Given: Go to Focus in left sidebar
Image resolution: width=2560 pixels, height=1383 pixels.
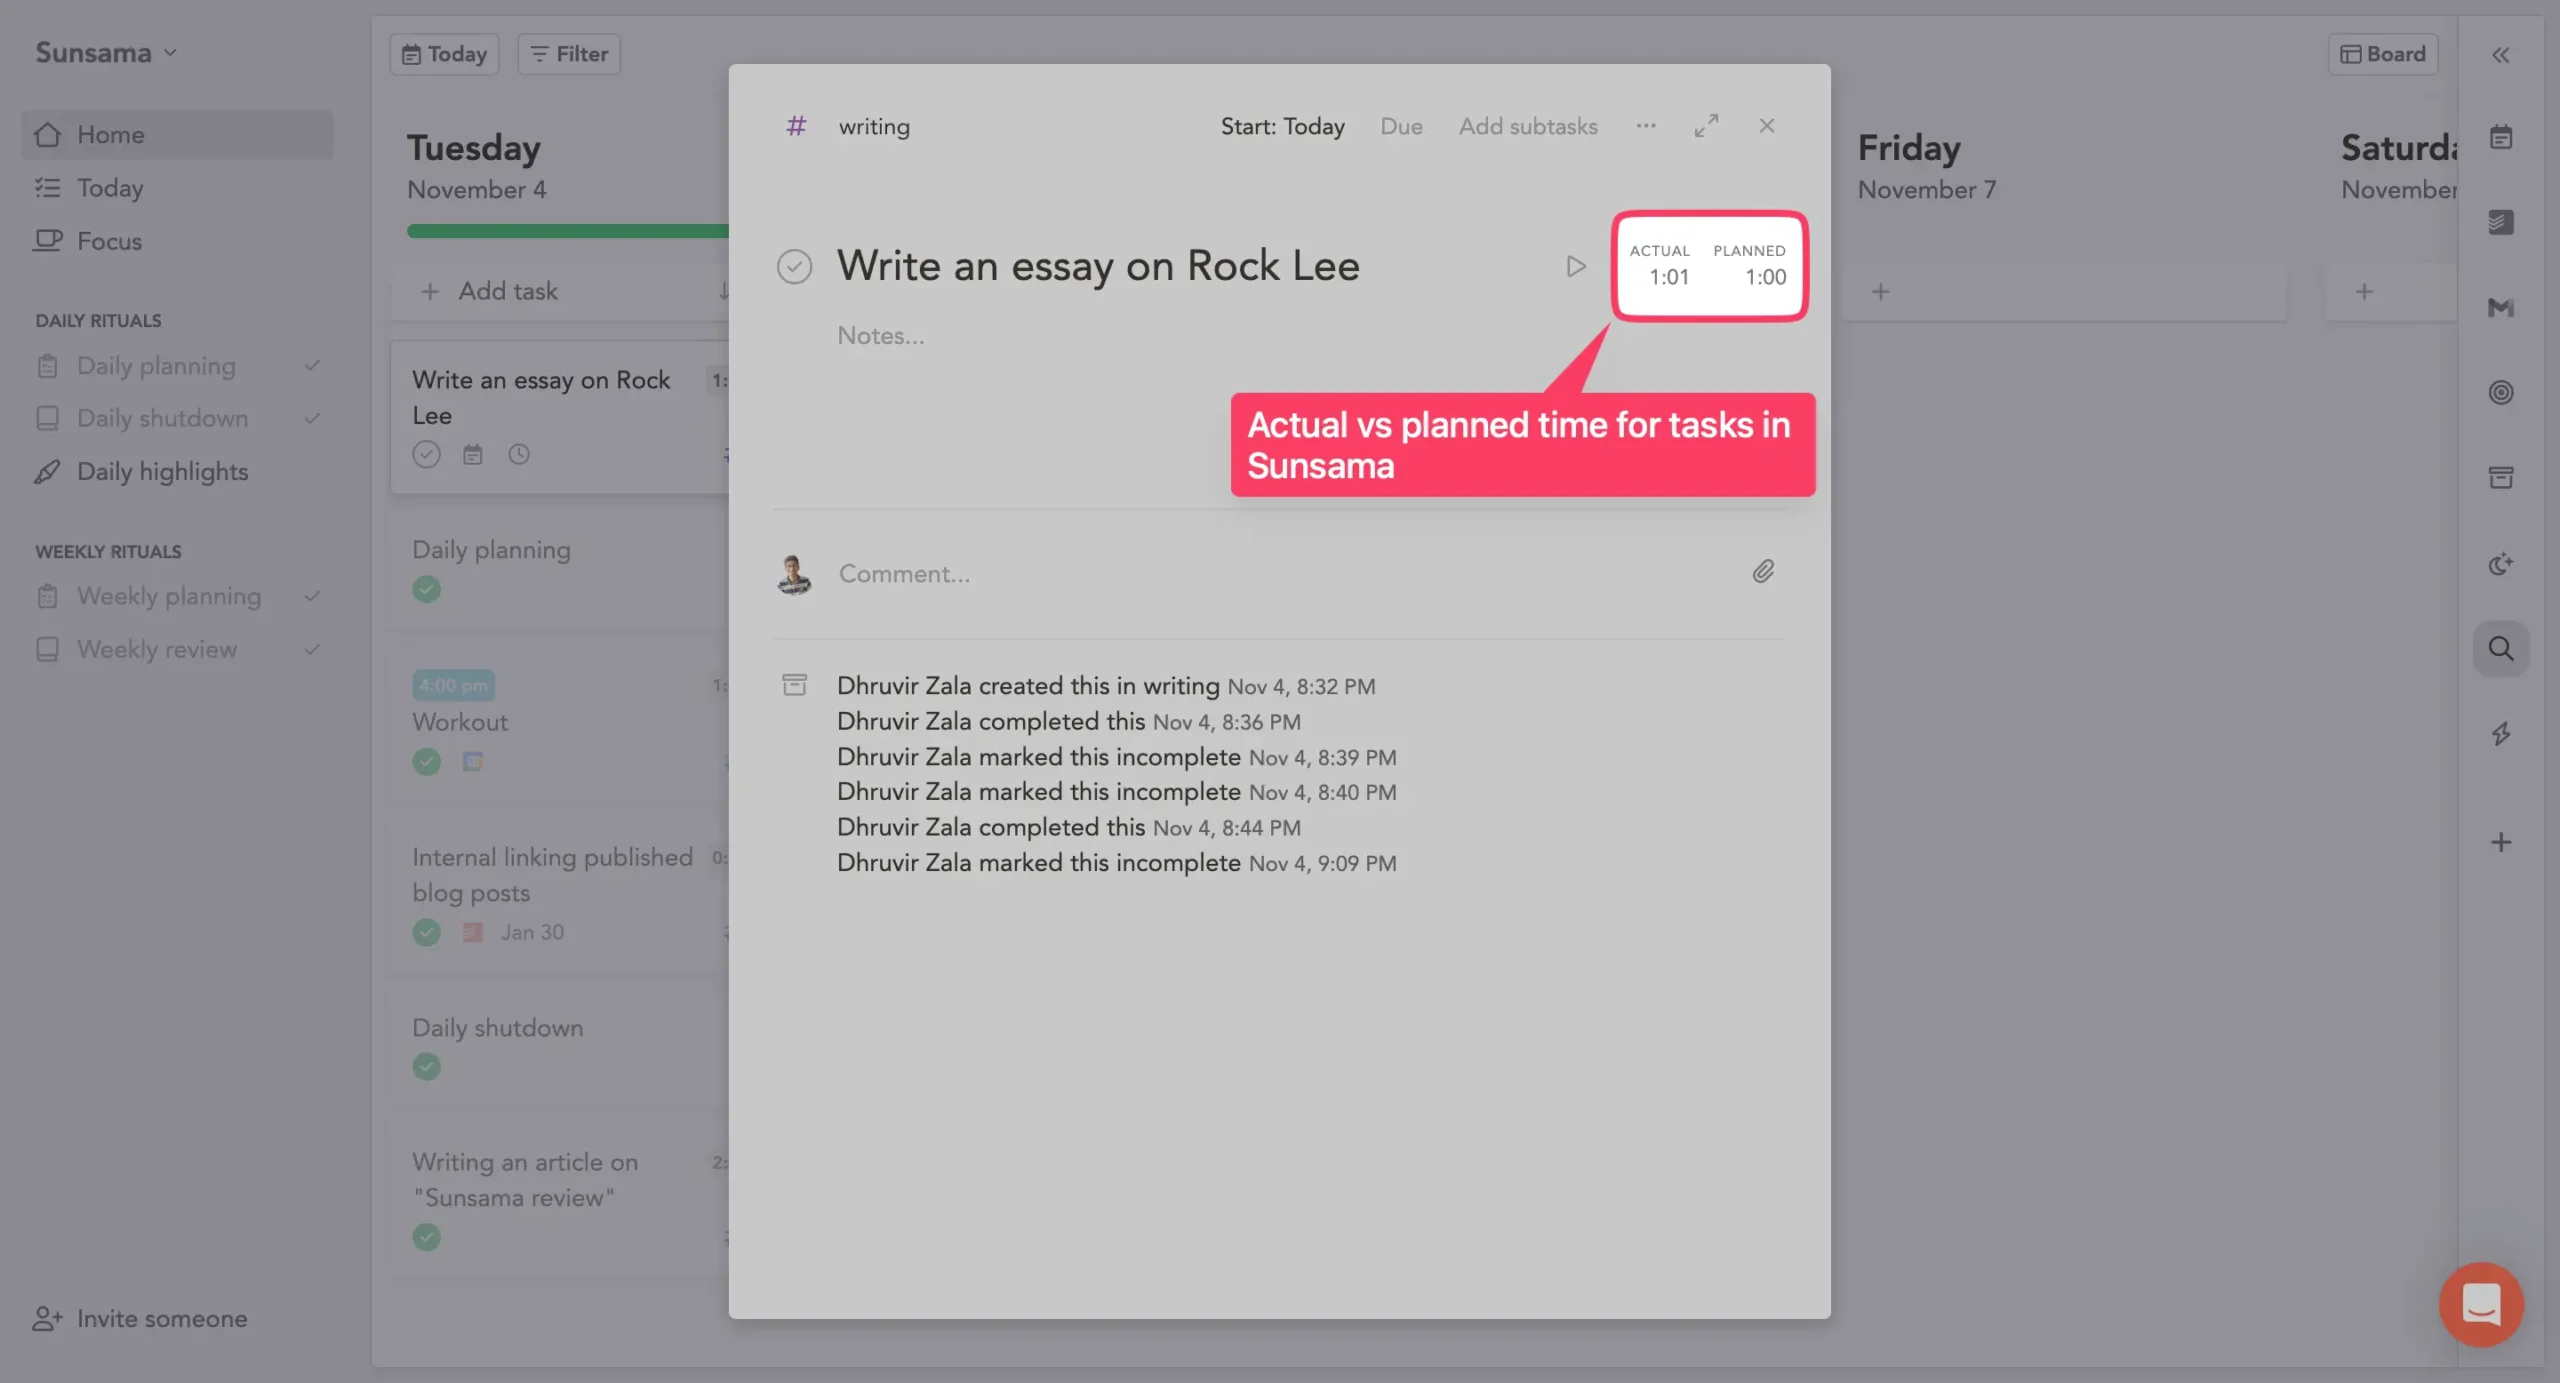Looking at the screenshot, I should tap(109, 241).
